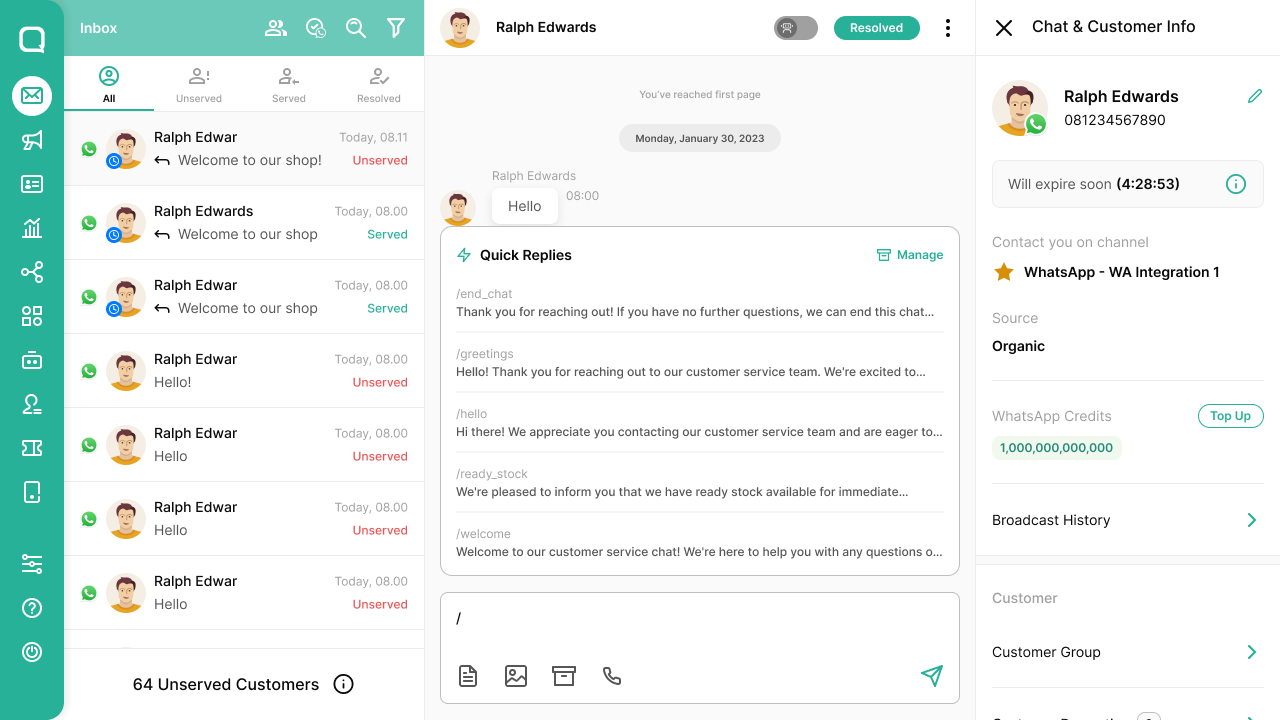
Task: Expand Broadcast History
Action: (1128, 520)
